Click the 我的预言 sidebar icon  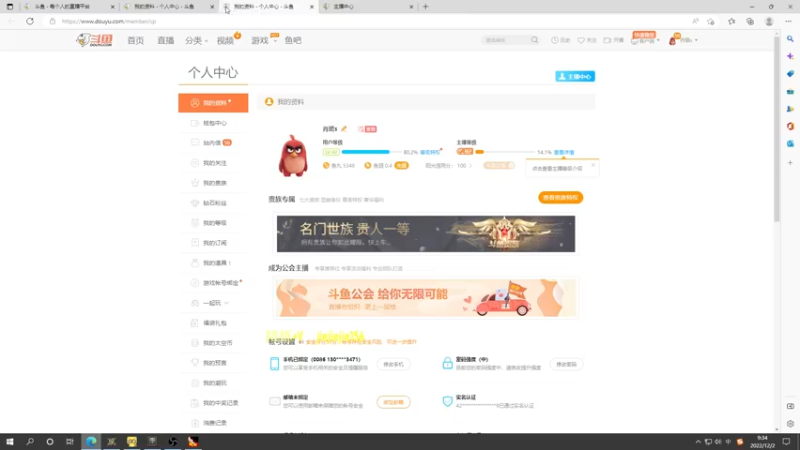pyautogui.click(x=195, y=363)
